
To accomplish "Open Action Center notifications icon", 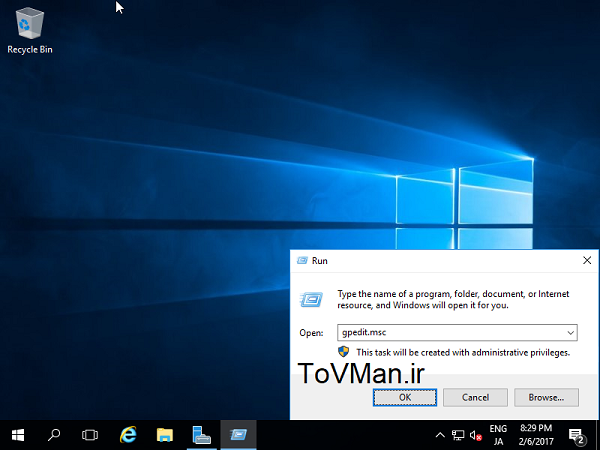I will [576, 435].
